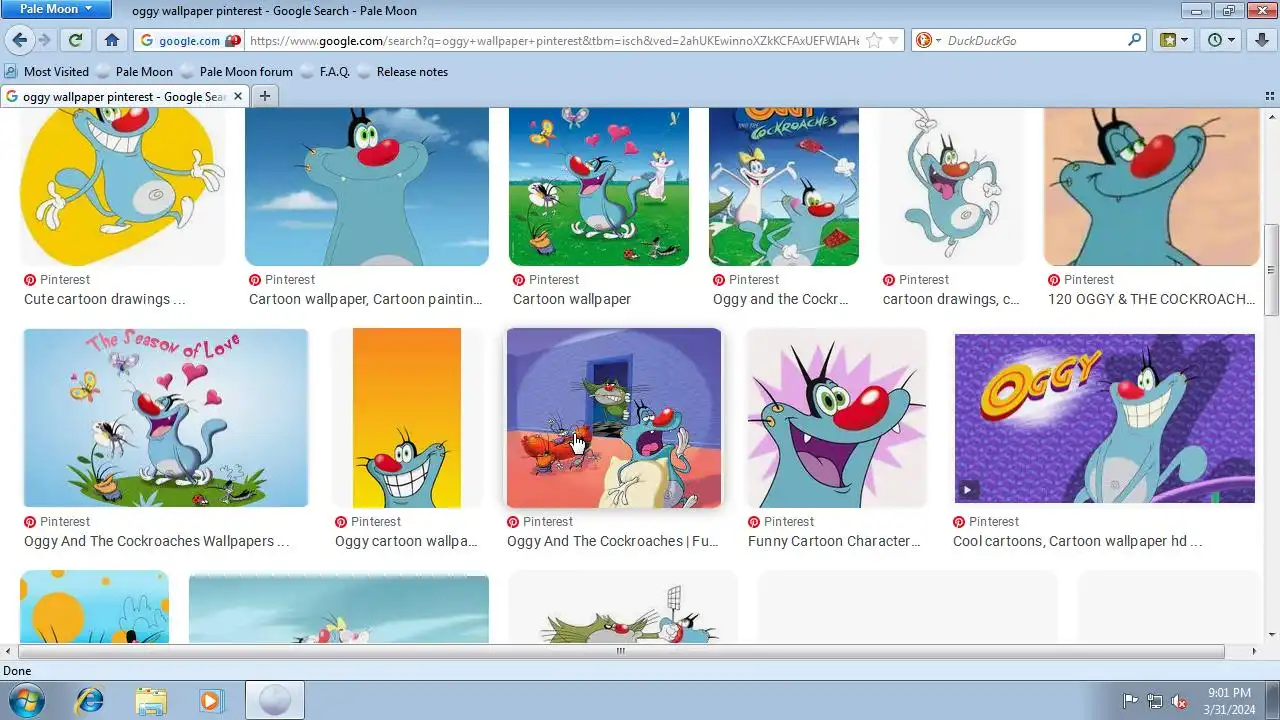Screen dimensions: 1280x720
Task: Open the purple OGGY logo video thumbnail
Action: point(1104,418)
